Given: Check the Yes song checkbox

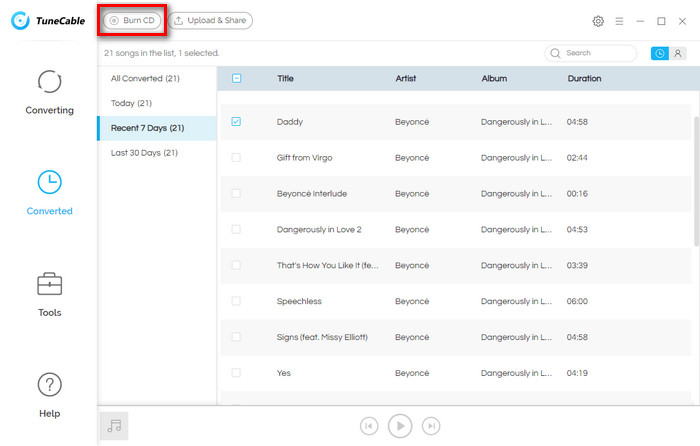Looking at the screenshot, I should click(x=236, y=373).
